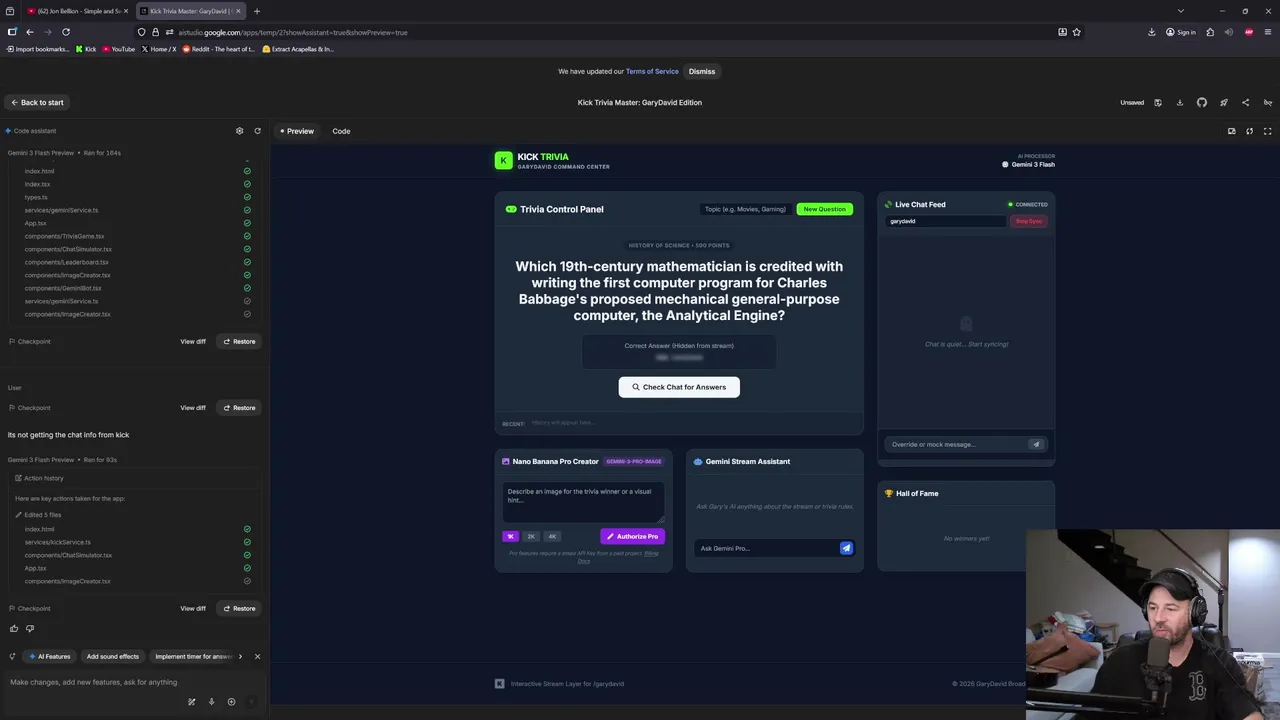Image resolution: width=1280 pixels, height=720 pixels.
Task: Click services/kickService.ts in file list
Action: 58,542
